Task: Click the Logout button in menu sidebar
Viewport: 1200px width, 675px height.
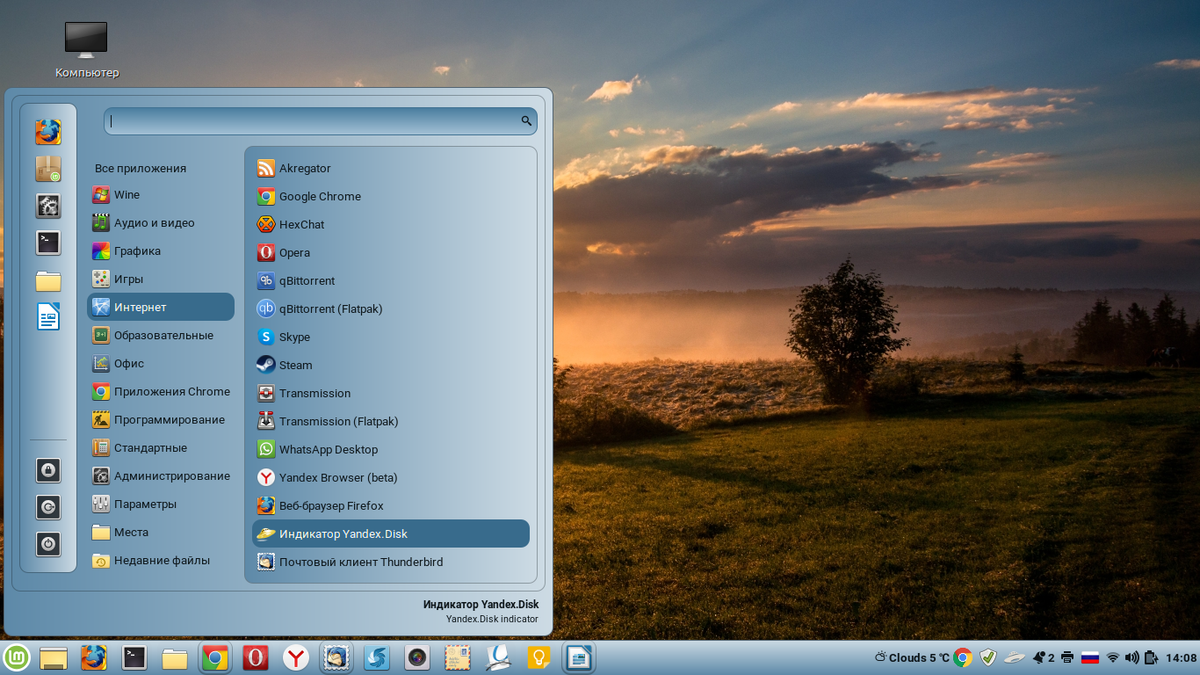Action: [x=48, y=507]
